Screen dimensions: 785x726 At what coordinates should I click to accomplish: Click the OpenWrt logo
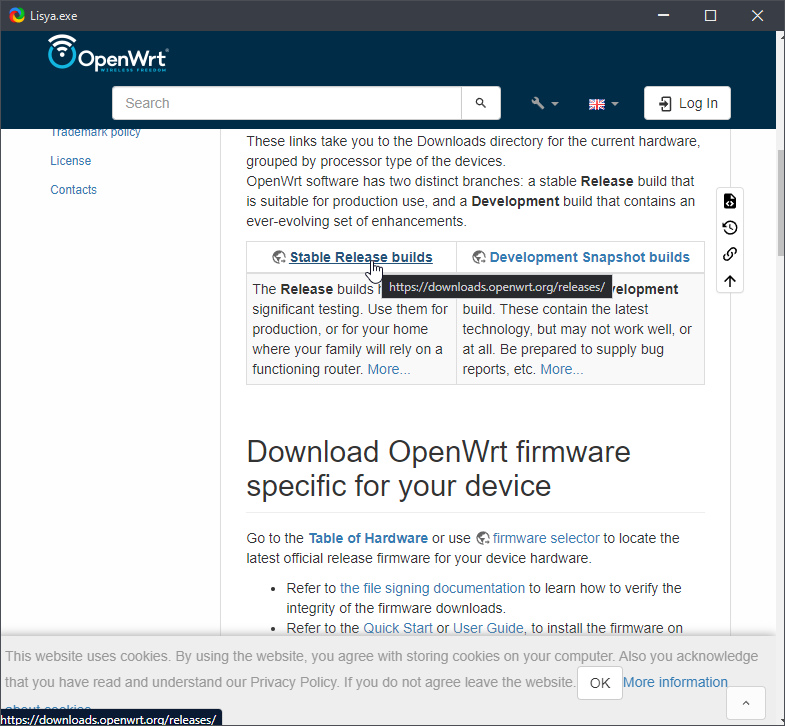pos(108,54)
